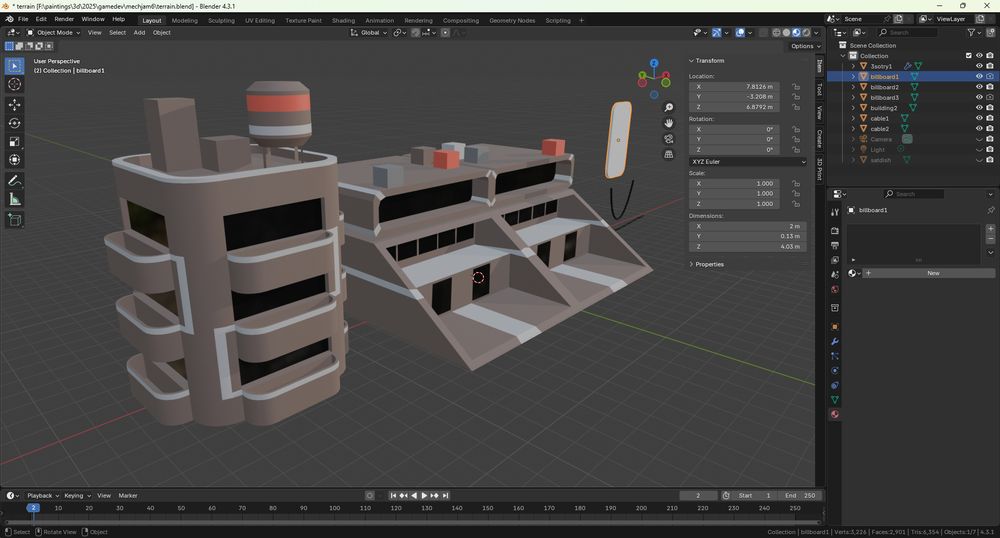The height and width of the screenshot is (538, 1000).
Task: Click the End frame 250 field
Action: (800, 495)
